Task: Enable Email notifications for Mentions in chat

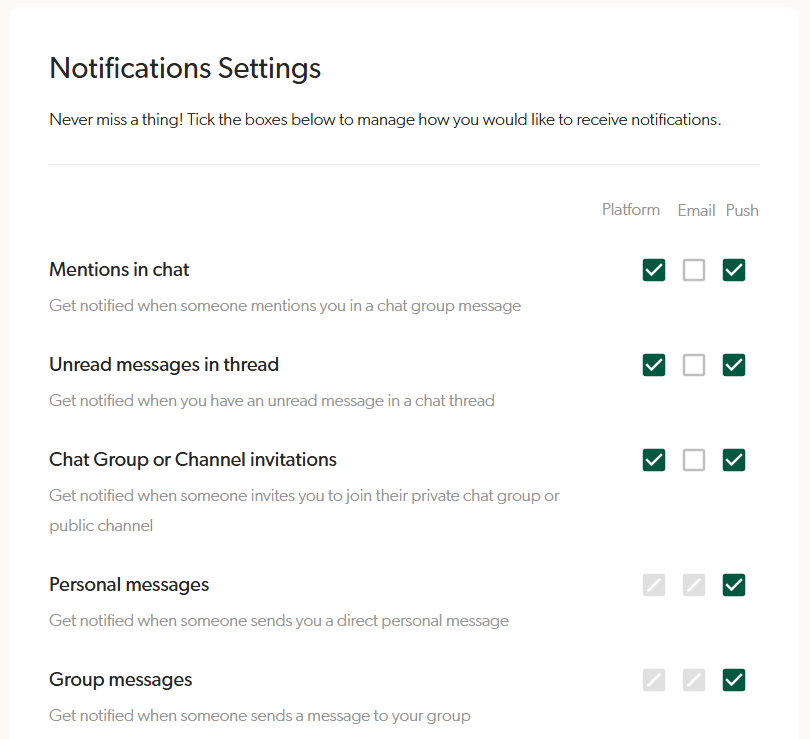Action: pos(694,270)
